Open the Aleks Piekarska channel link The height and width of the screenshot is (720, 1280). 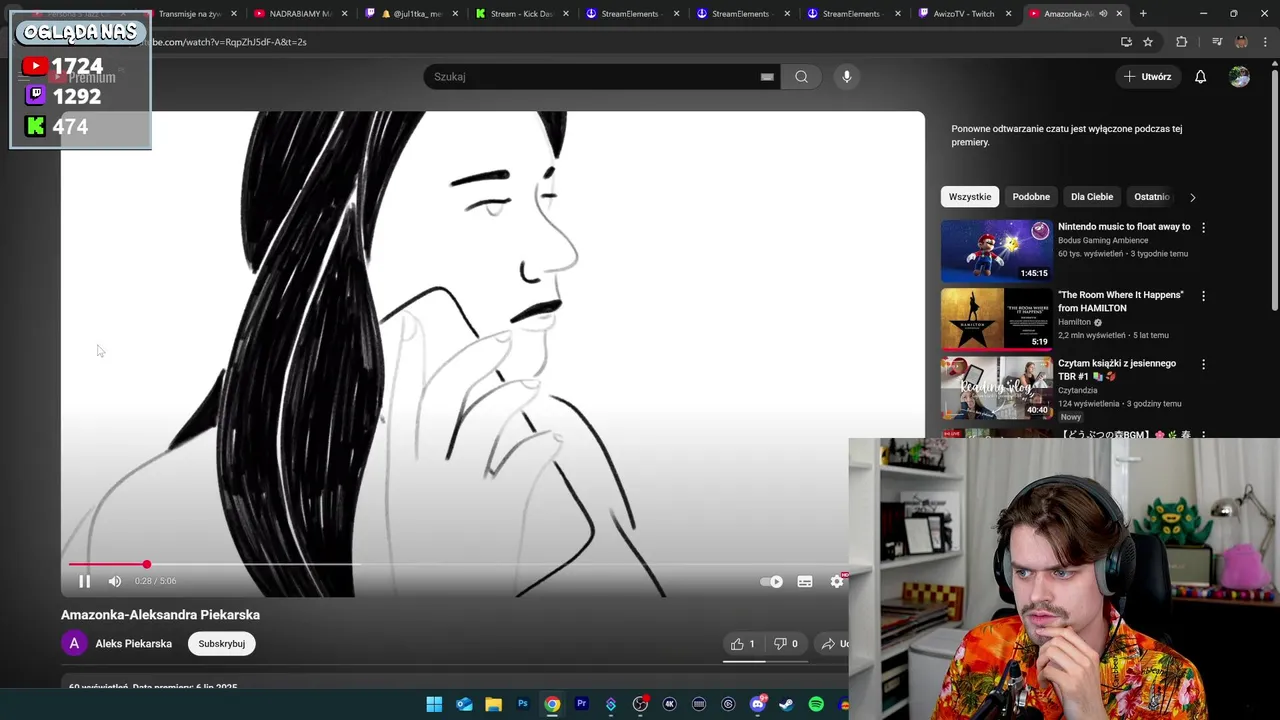click(x=133, y=644)
